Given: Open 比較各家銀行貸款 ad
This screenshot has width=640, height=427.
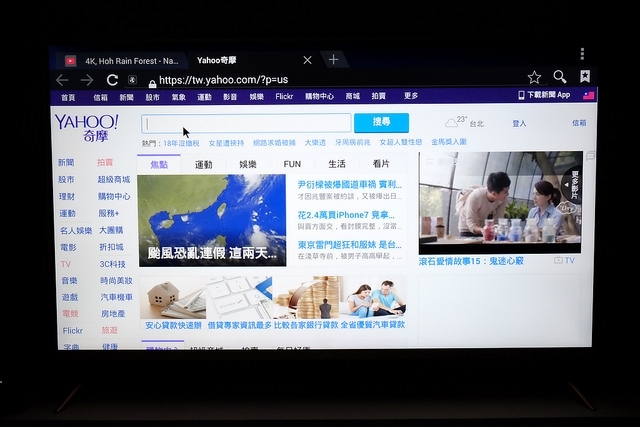Looking at the screenshot, I should tap(306, 325).
